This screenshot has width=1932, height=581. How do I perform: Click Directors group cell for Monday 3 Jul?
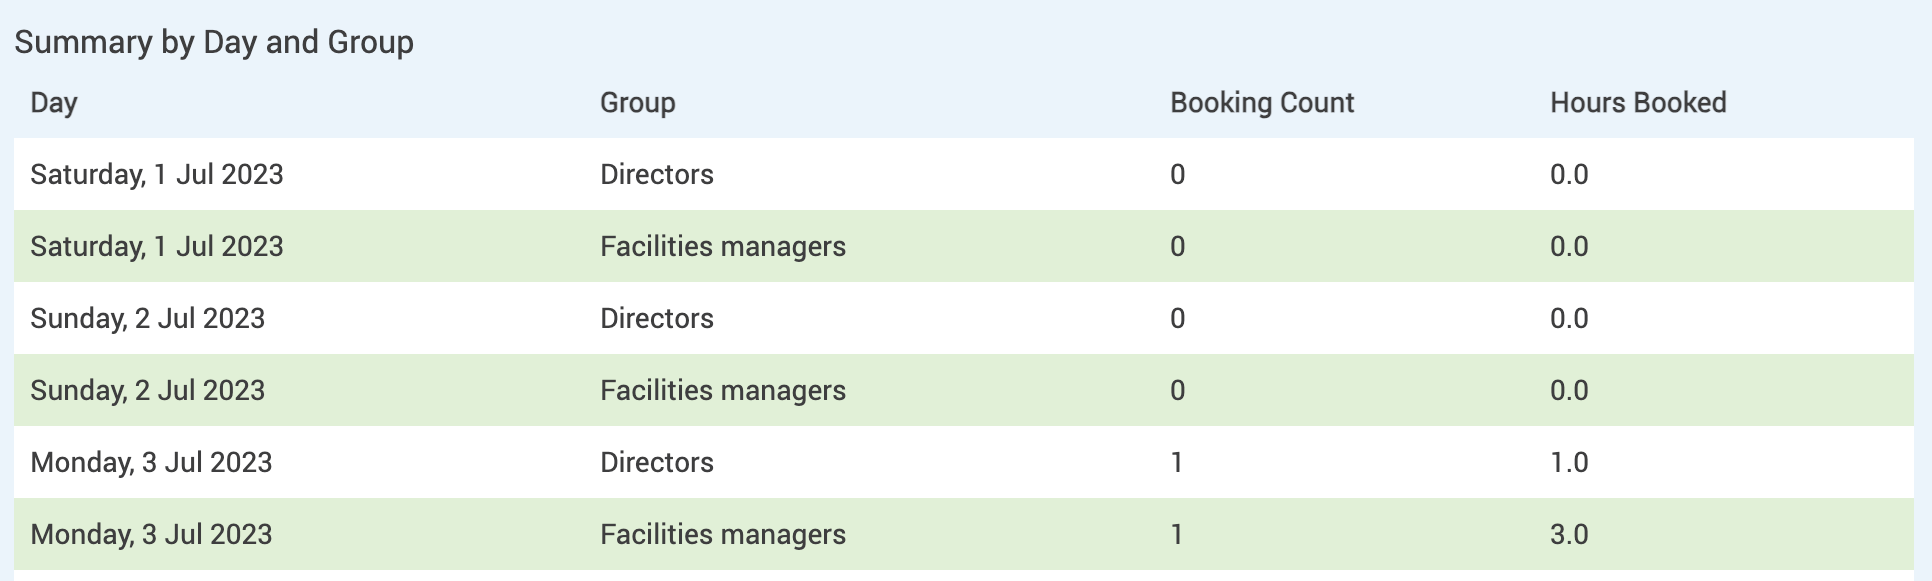656,463
